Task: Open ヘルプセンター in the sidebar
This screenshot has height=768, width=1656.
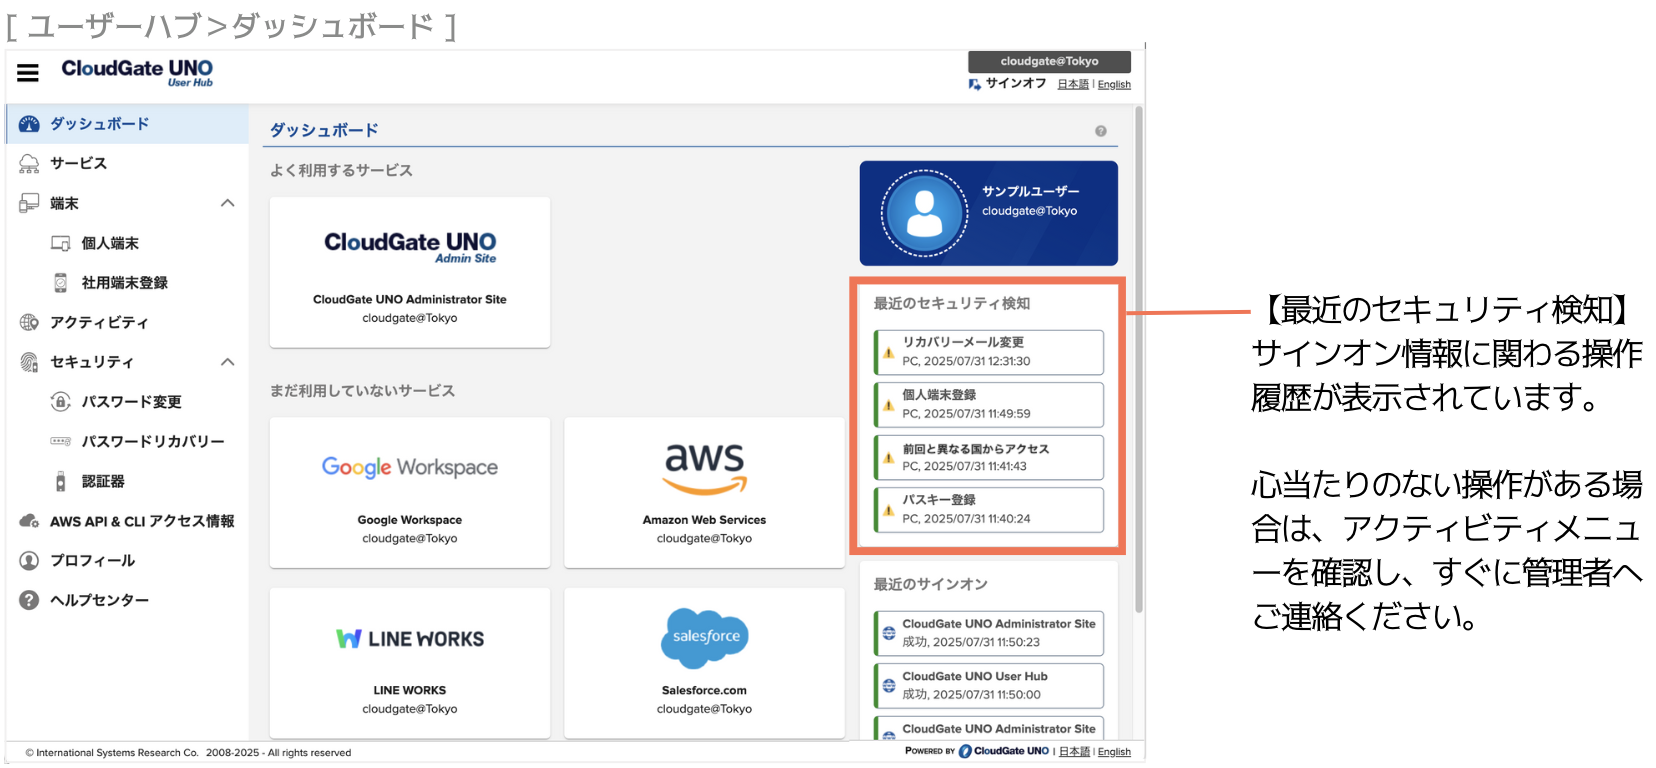Action: pyautogui.click(x=128, y=600)
